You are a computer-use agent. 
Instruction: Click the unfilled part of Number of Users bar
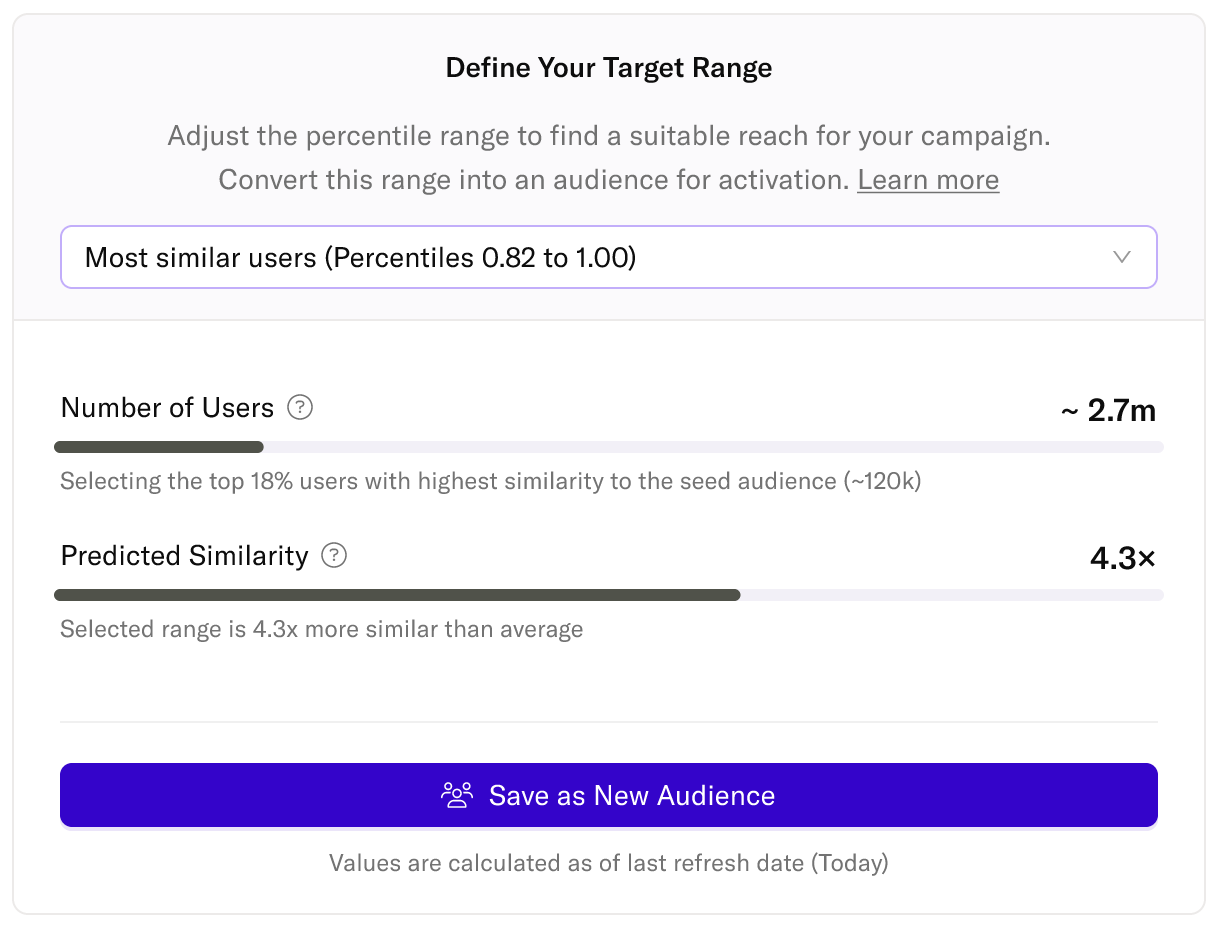(712, 447)
